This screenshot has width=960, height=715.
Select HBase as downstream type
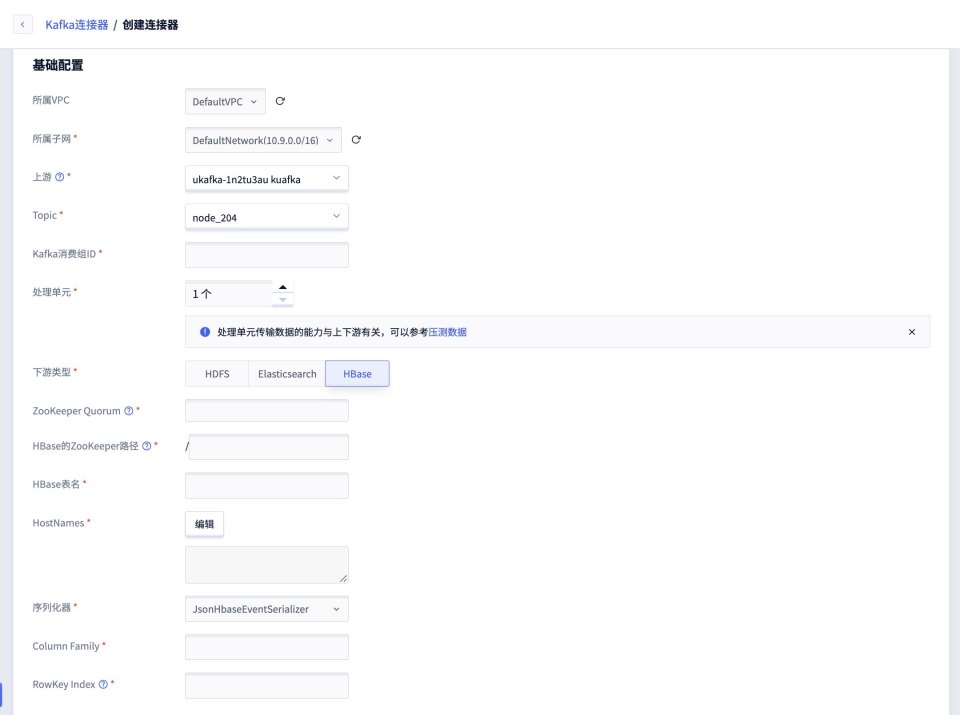(x=357, y=374)
